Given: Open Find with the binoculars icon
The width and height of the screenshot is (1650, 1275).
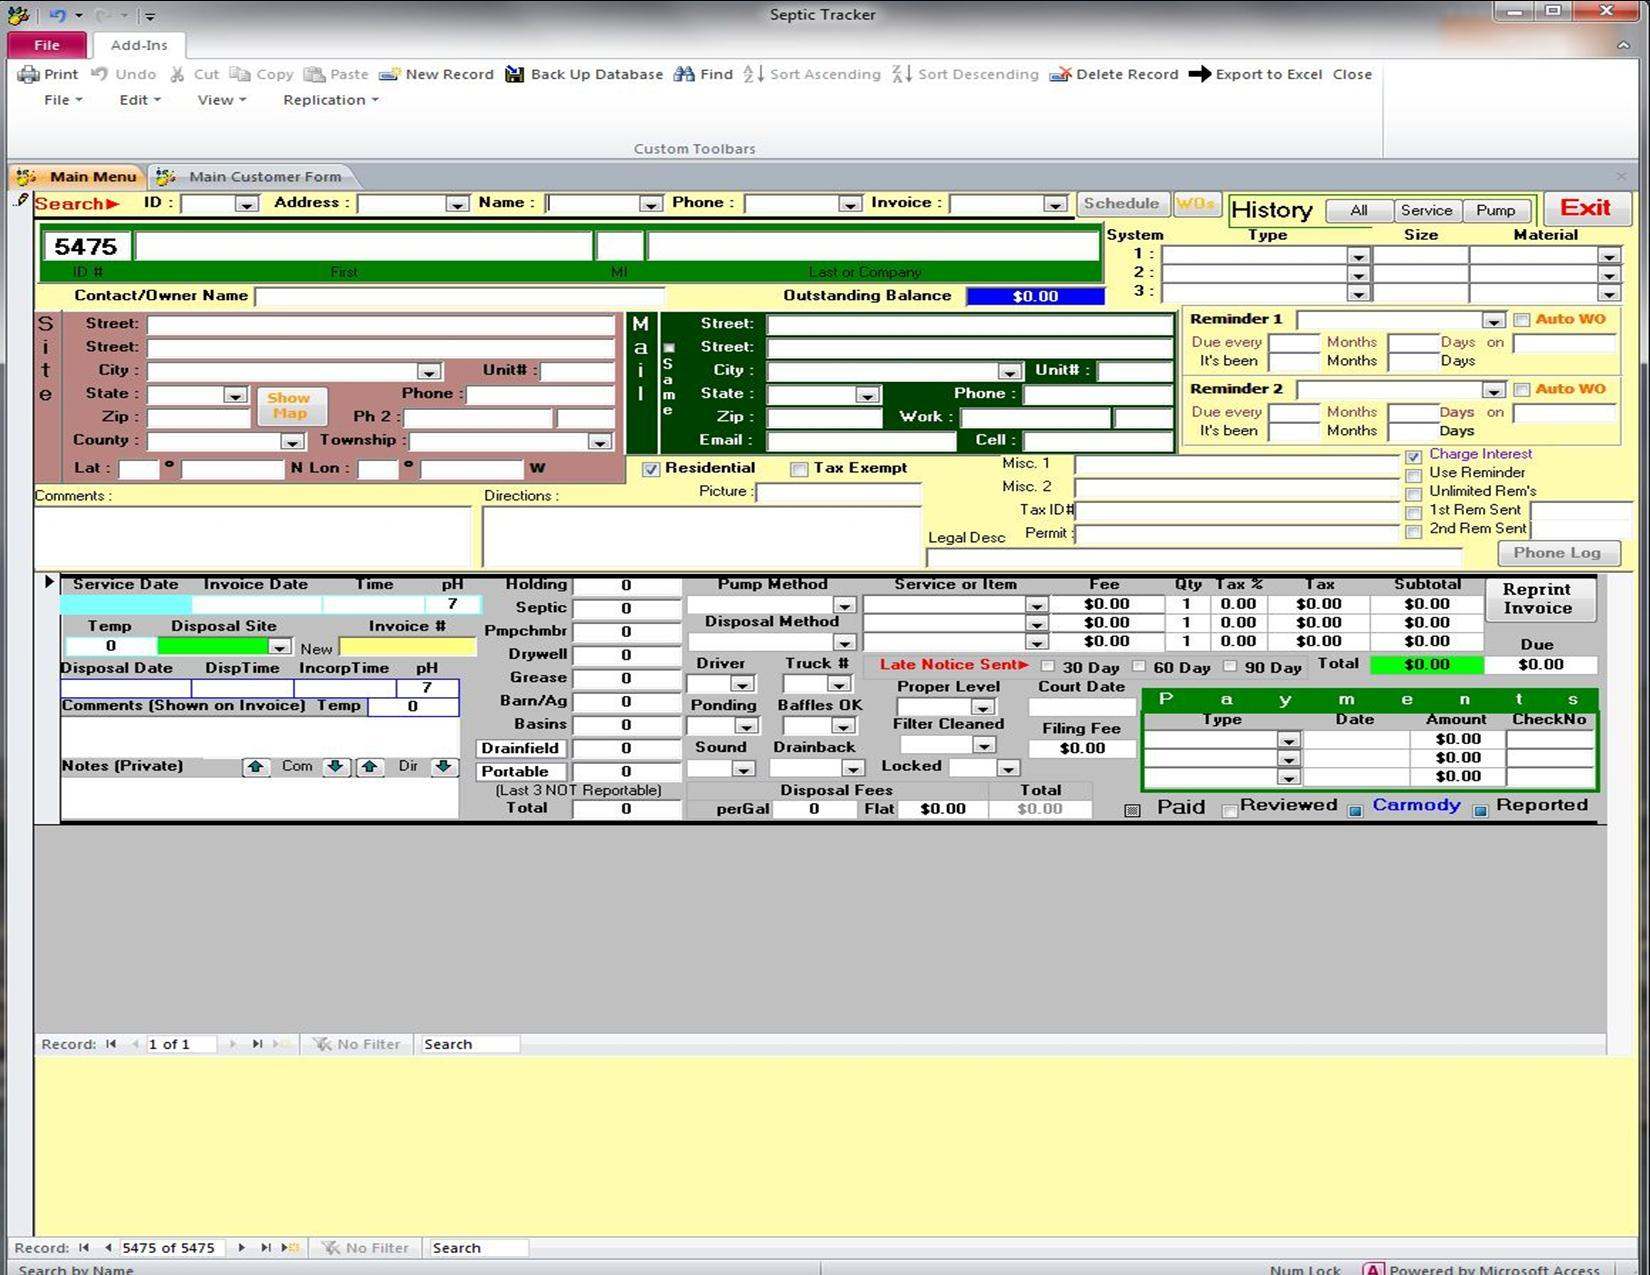Looking at the screenshot, I should click(684, 74).
